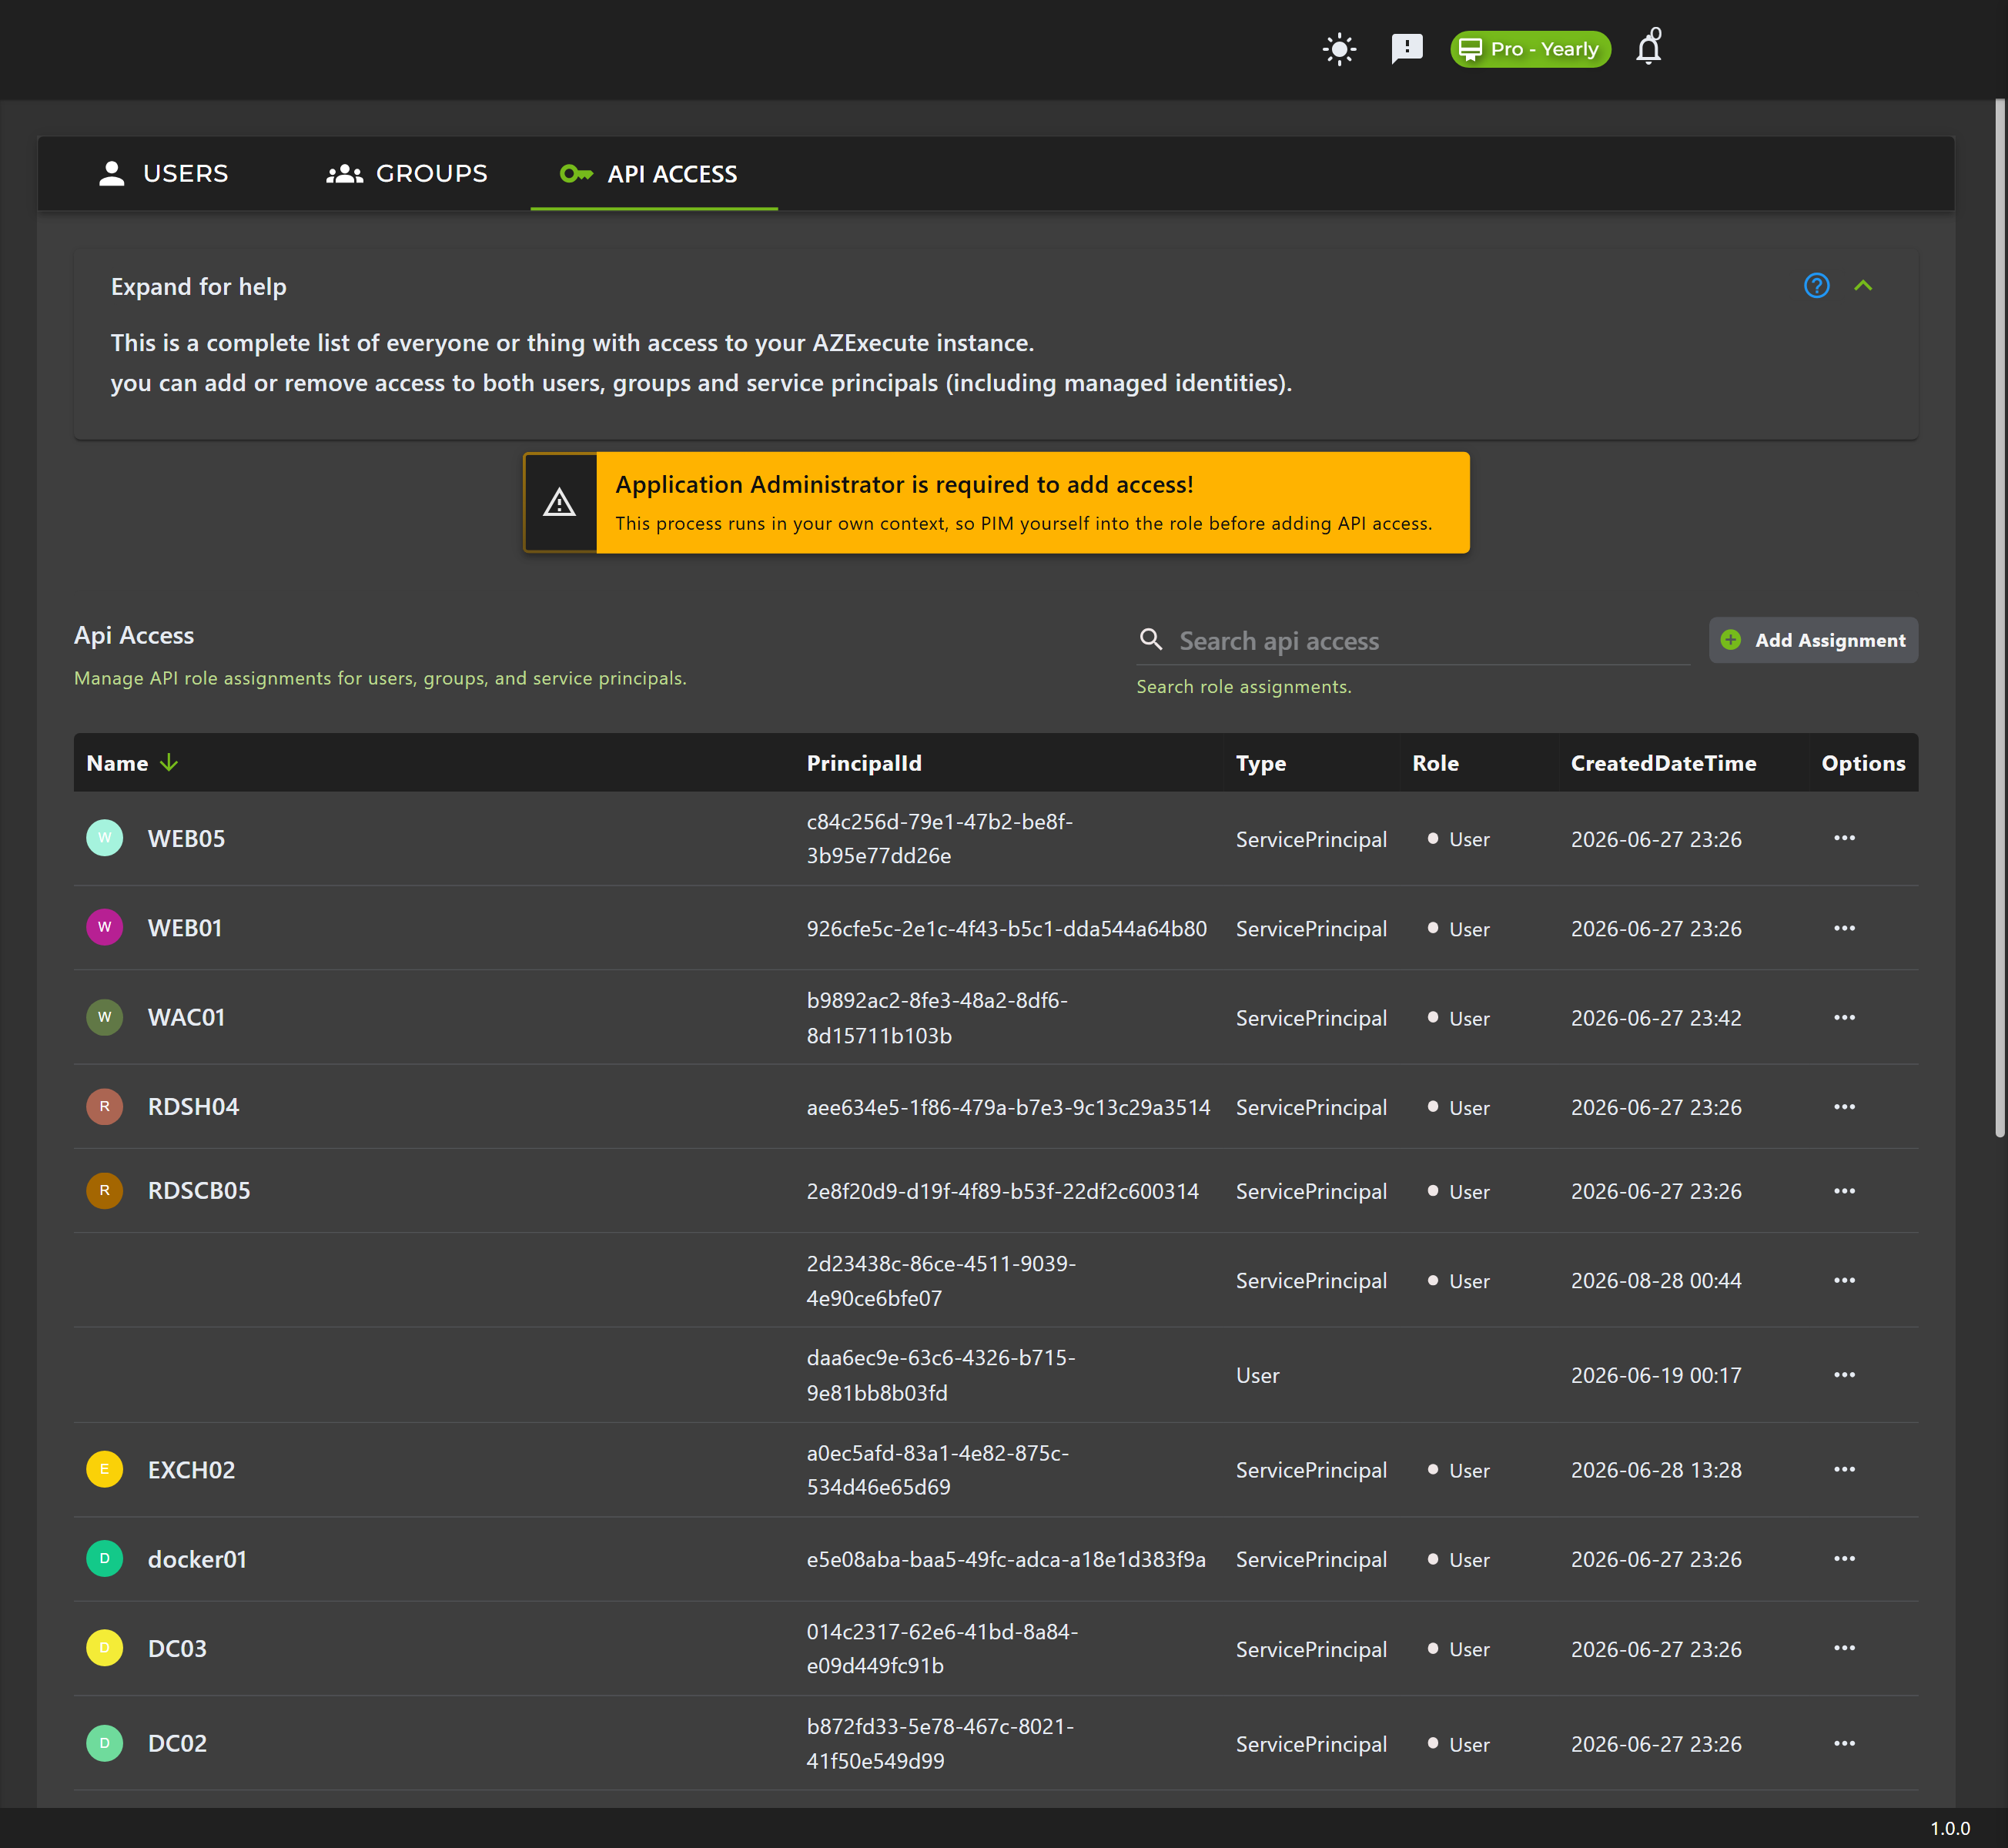Image resolution: width=2008 pixels, height=1848 pixels.
Task: Open options menu for WAC01
Action: [1844, 1017]
